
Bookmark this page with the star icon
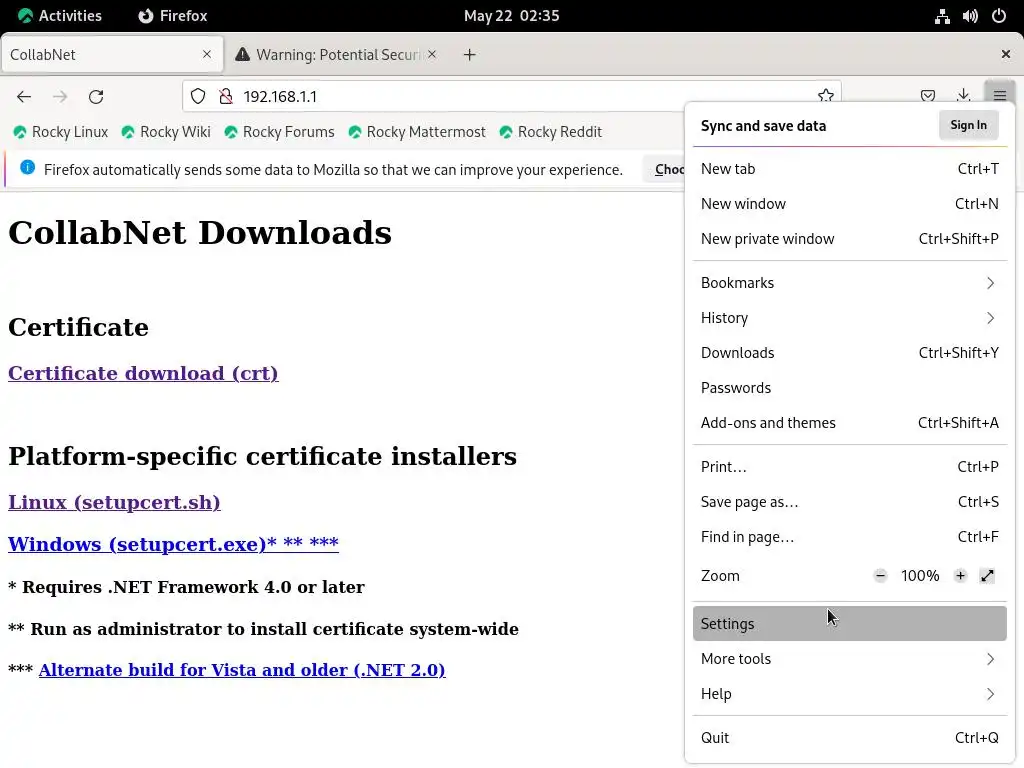pos(825,96)
